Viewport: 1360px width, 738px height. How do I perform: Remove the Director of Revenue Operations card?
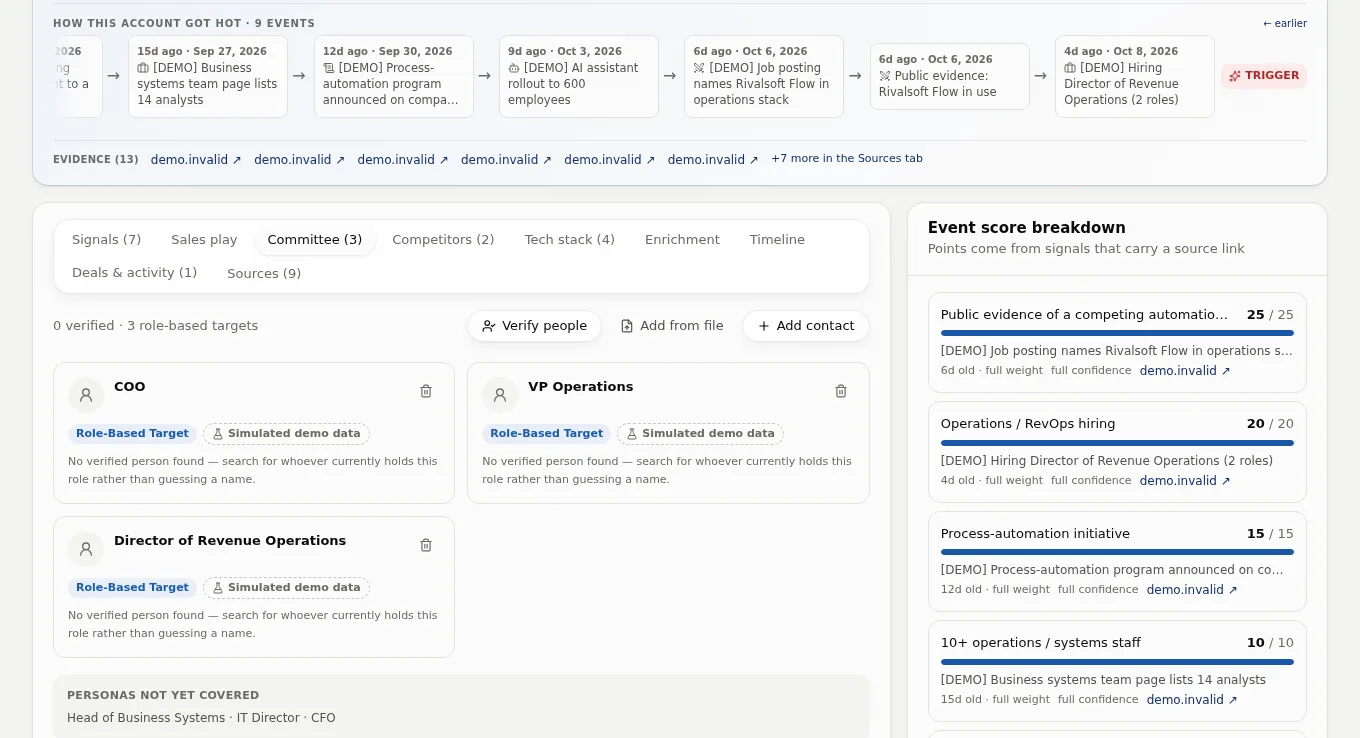[426, 545]
